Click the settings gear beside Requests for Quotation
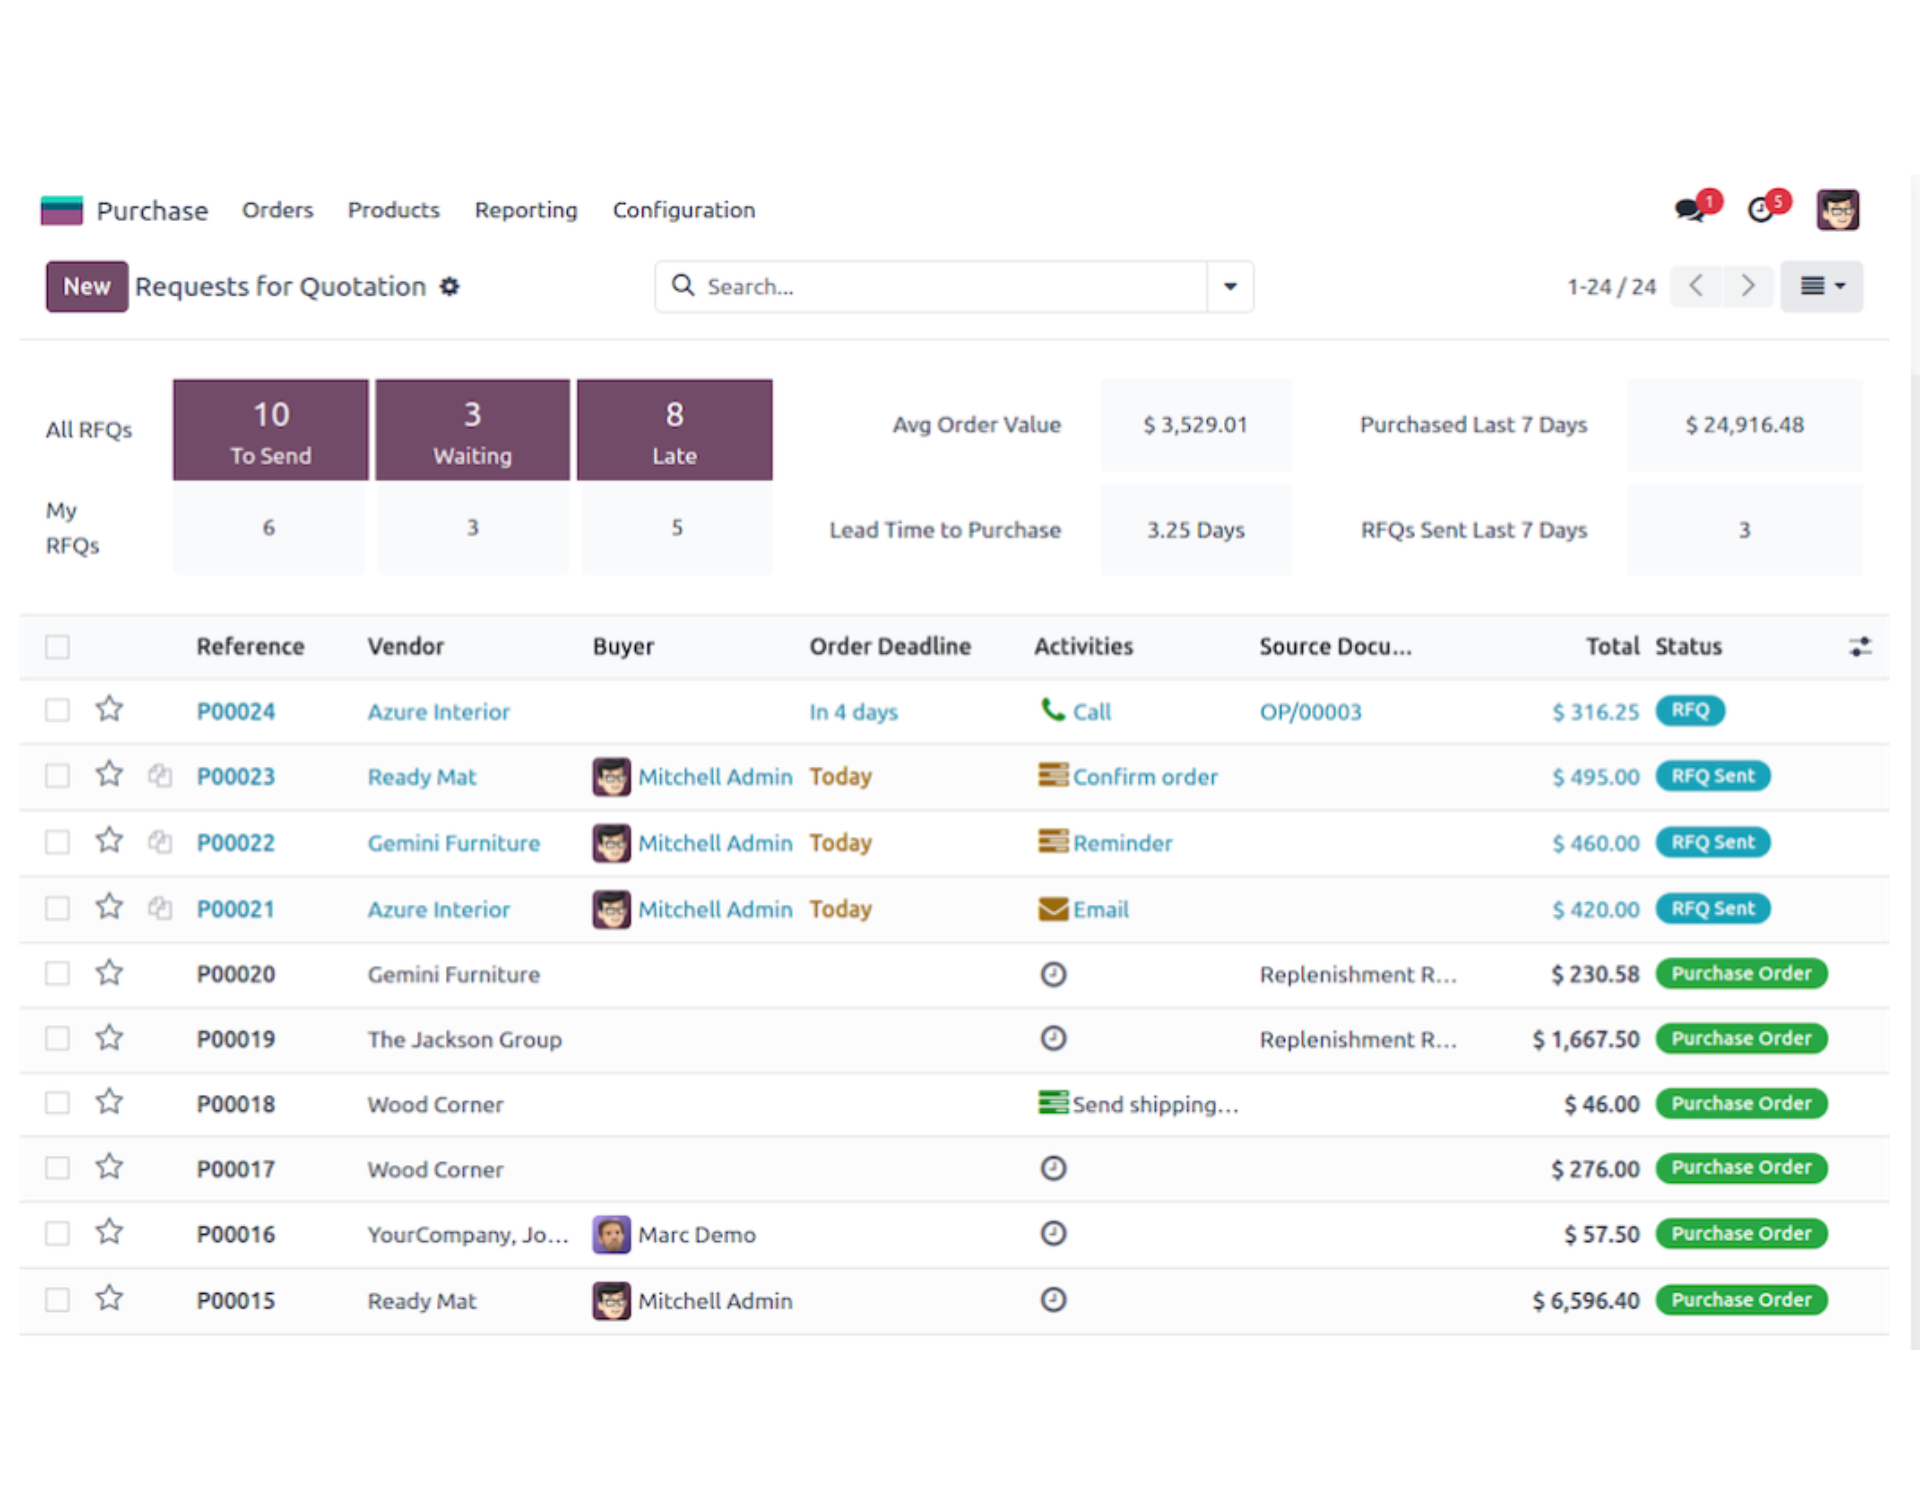This screenshot has width=1920, height=1500. coord(450,287)
